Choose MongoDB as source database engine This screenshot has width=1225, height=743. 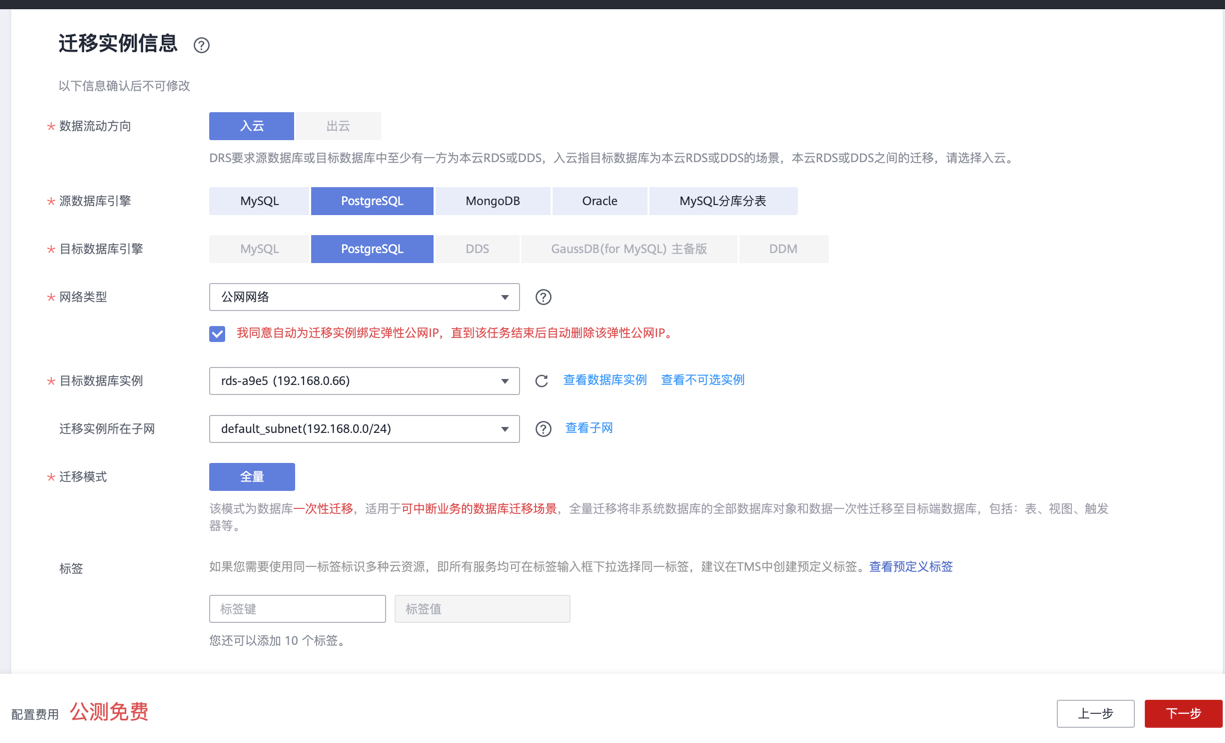click(x=492, y=201)
